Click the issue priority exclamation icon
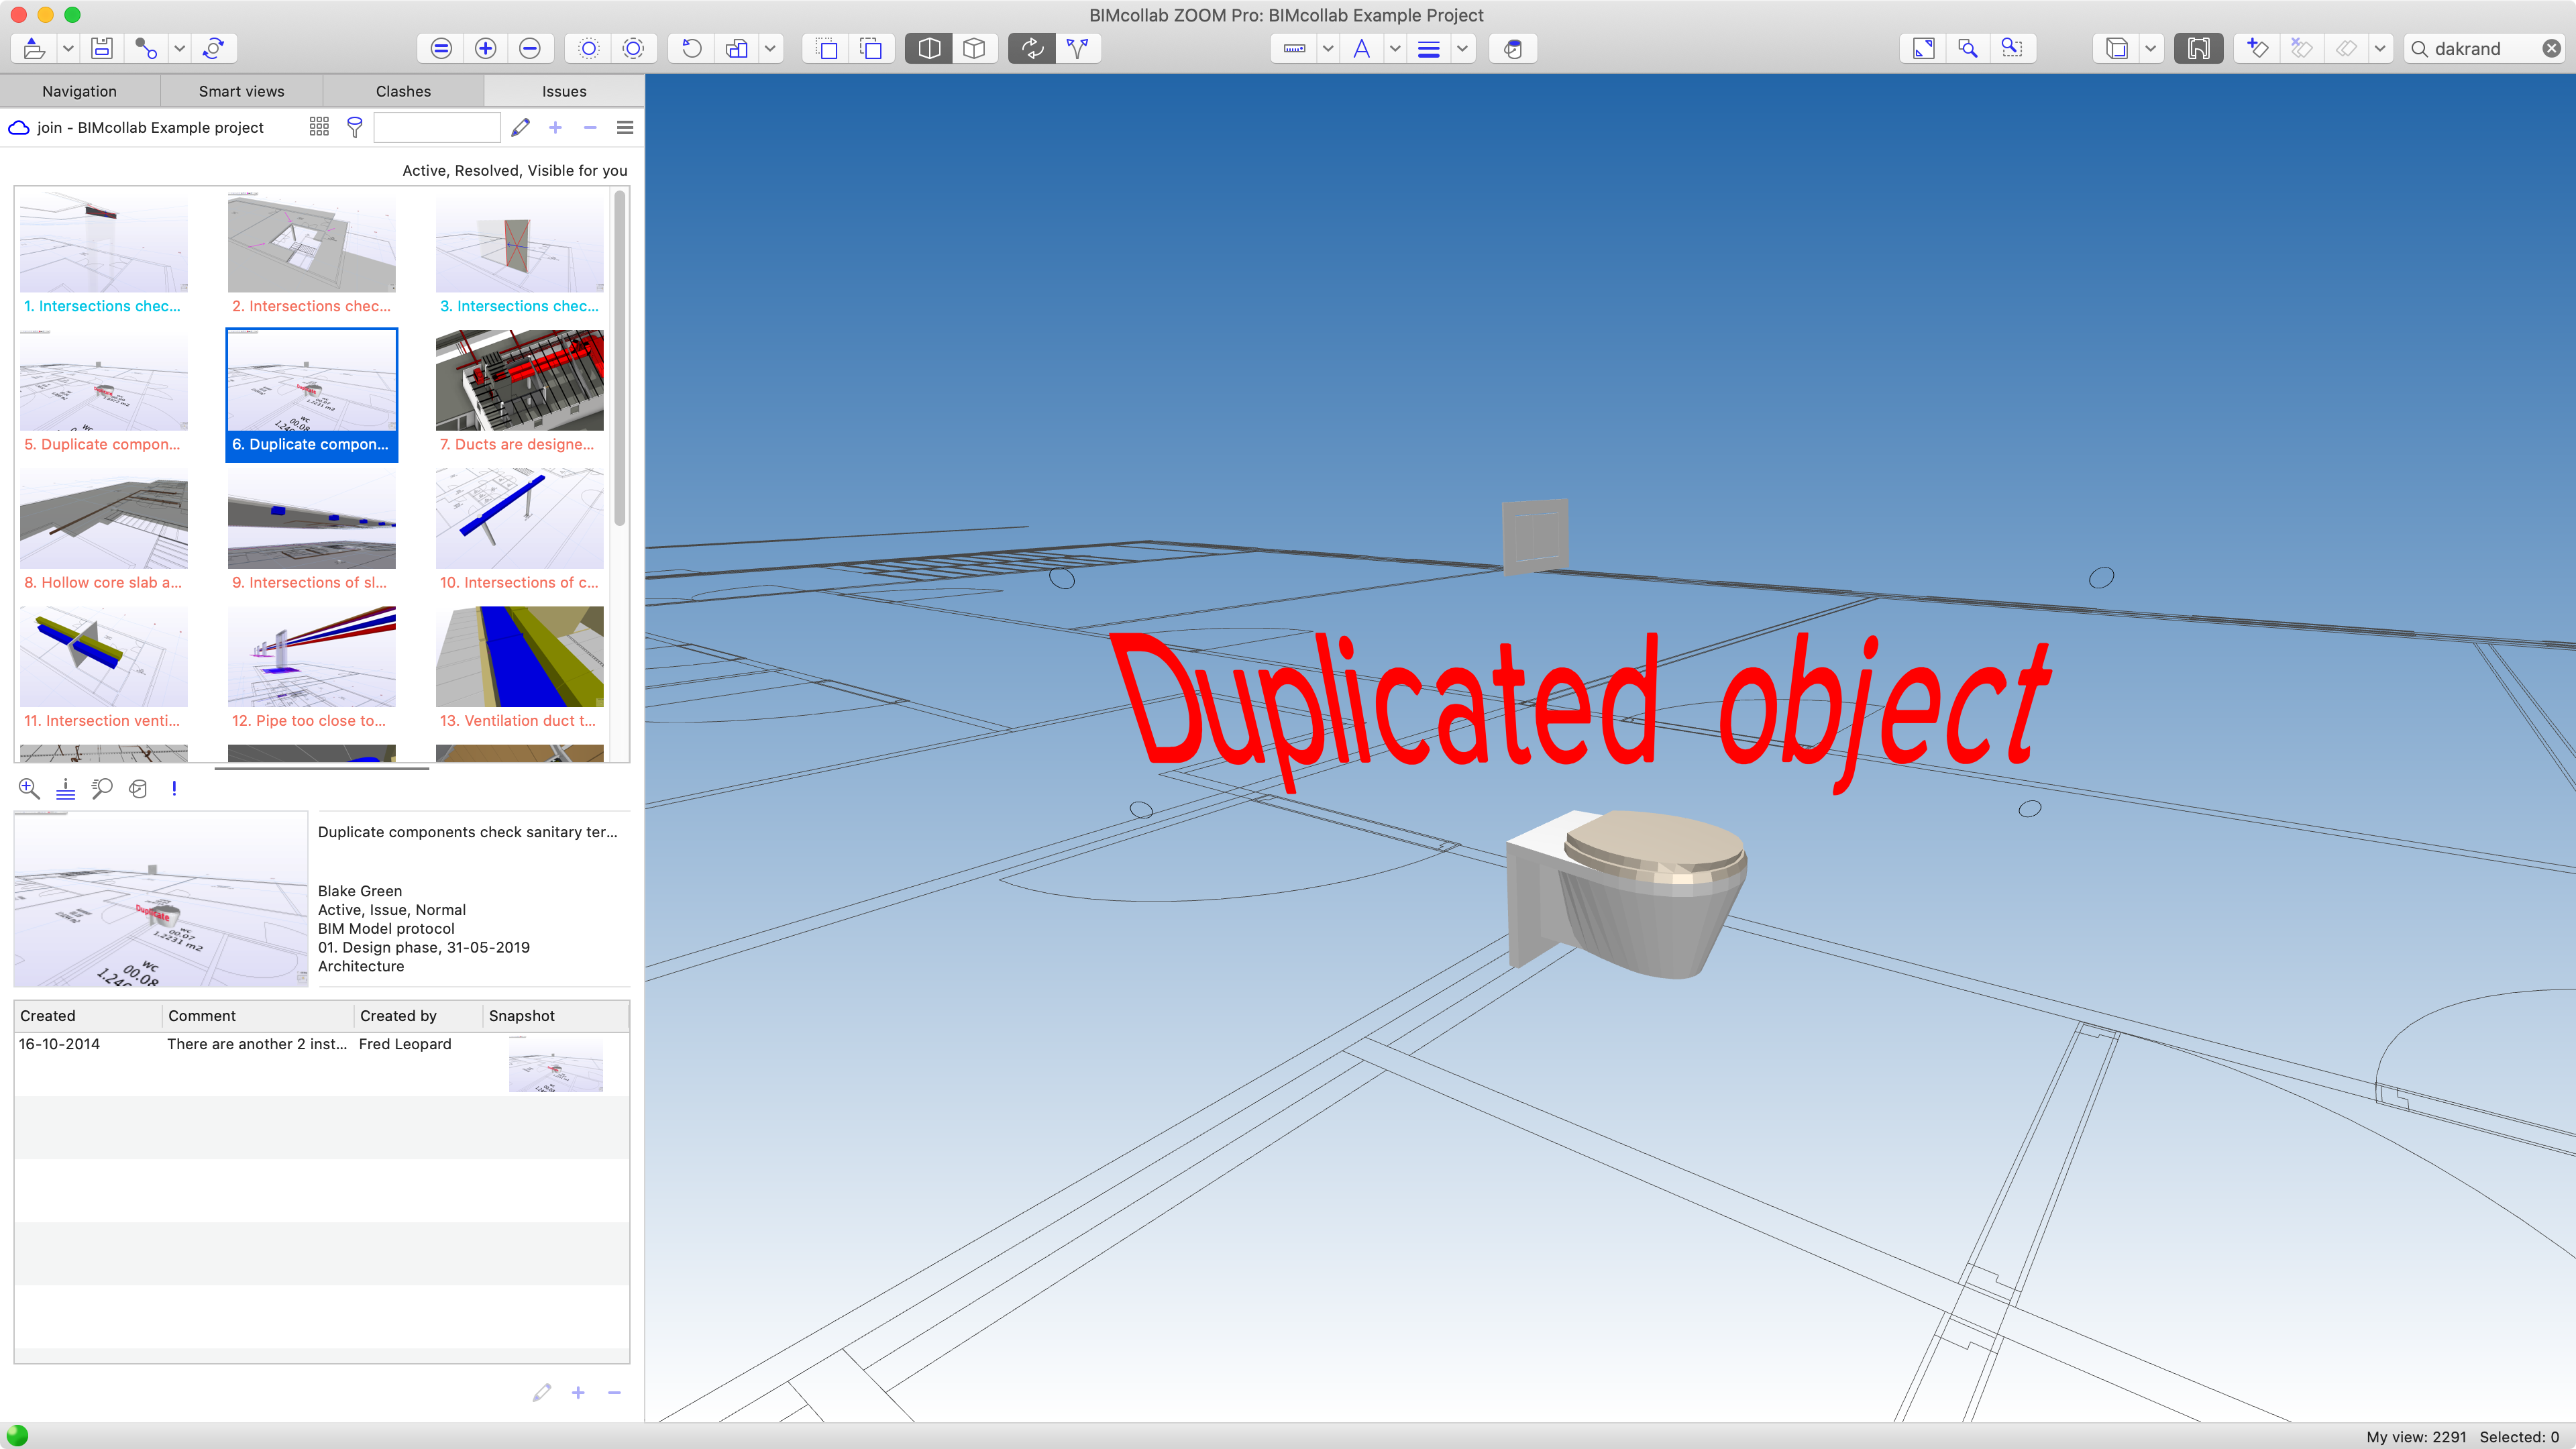Viewport: 2576px width, 1449px height. [x=174, y=789]
